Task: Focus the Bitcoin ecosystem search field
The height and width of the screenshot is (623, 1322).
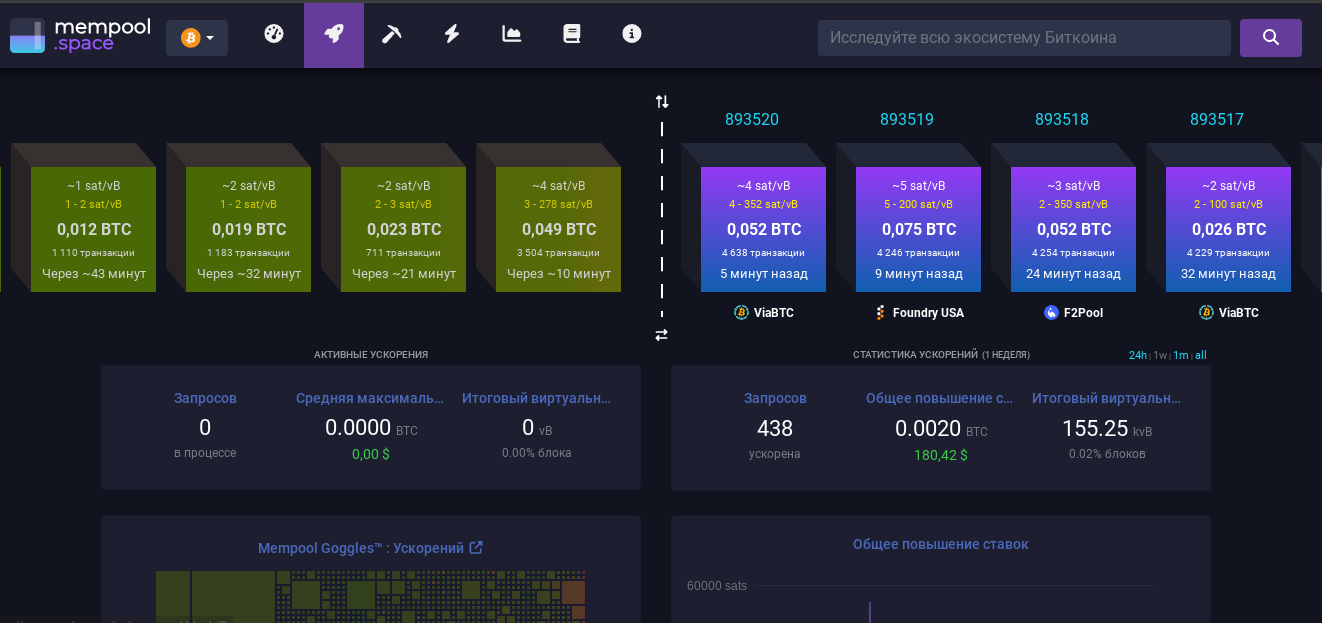Action: click(x=1024, y=38)
